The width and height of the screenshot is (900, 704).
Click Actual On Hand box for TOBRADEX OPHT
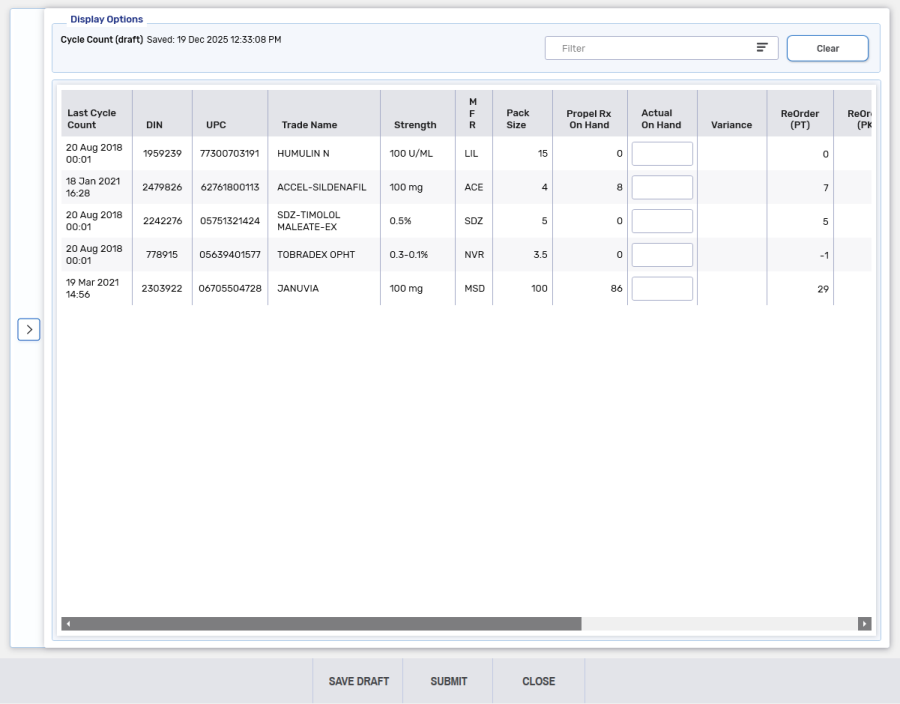[x=662, y=255]
